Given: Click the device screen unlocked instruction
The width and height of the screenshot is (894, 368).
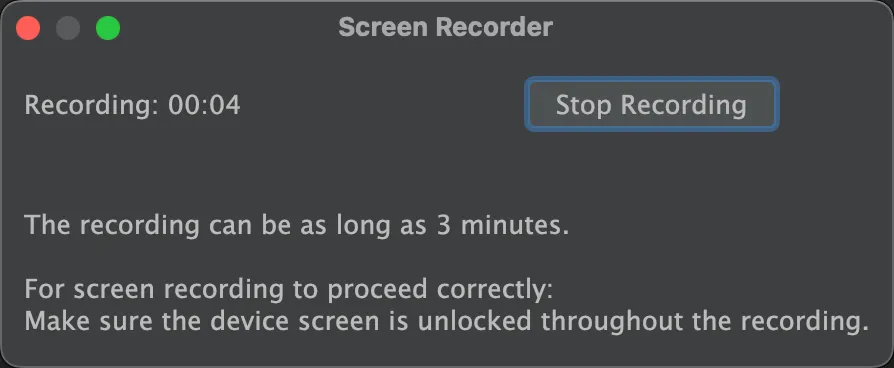Looking at the screenshot, I should (446, 321).
